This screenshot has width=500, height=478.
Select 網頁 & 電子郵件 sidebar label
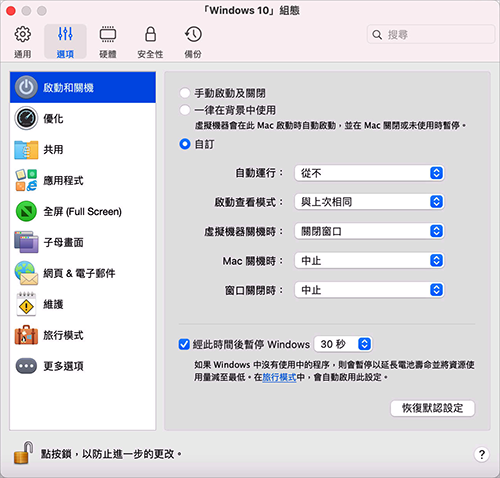coord(79,273)
